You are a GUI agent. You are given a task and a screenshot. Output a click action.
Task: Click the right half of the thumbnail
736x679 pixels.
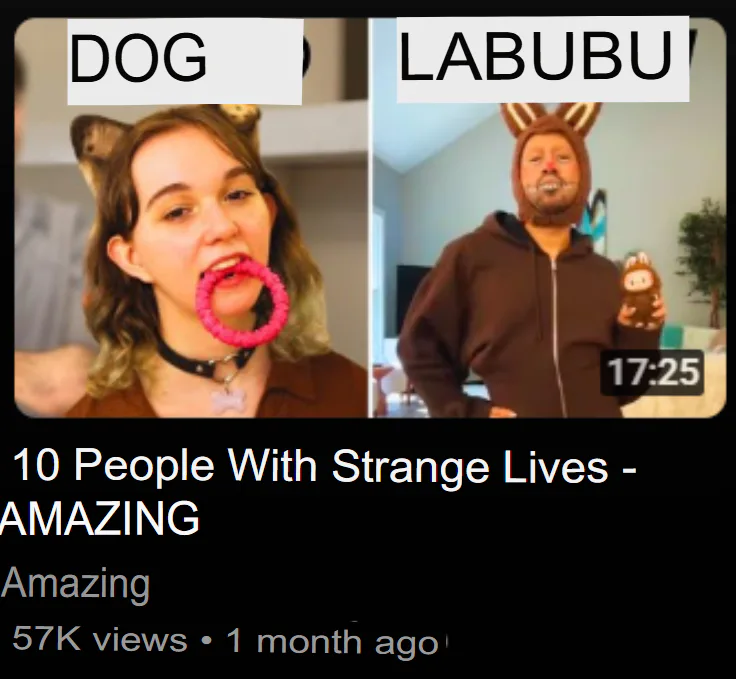click(550, 218)
